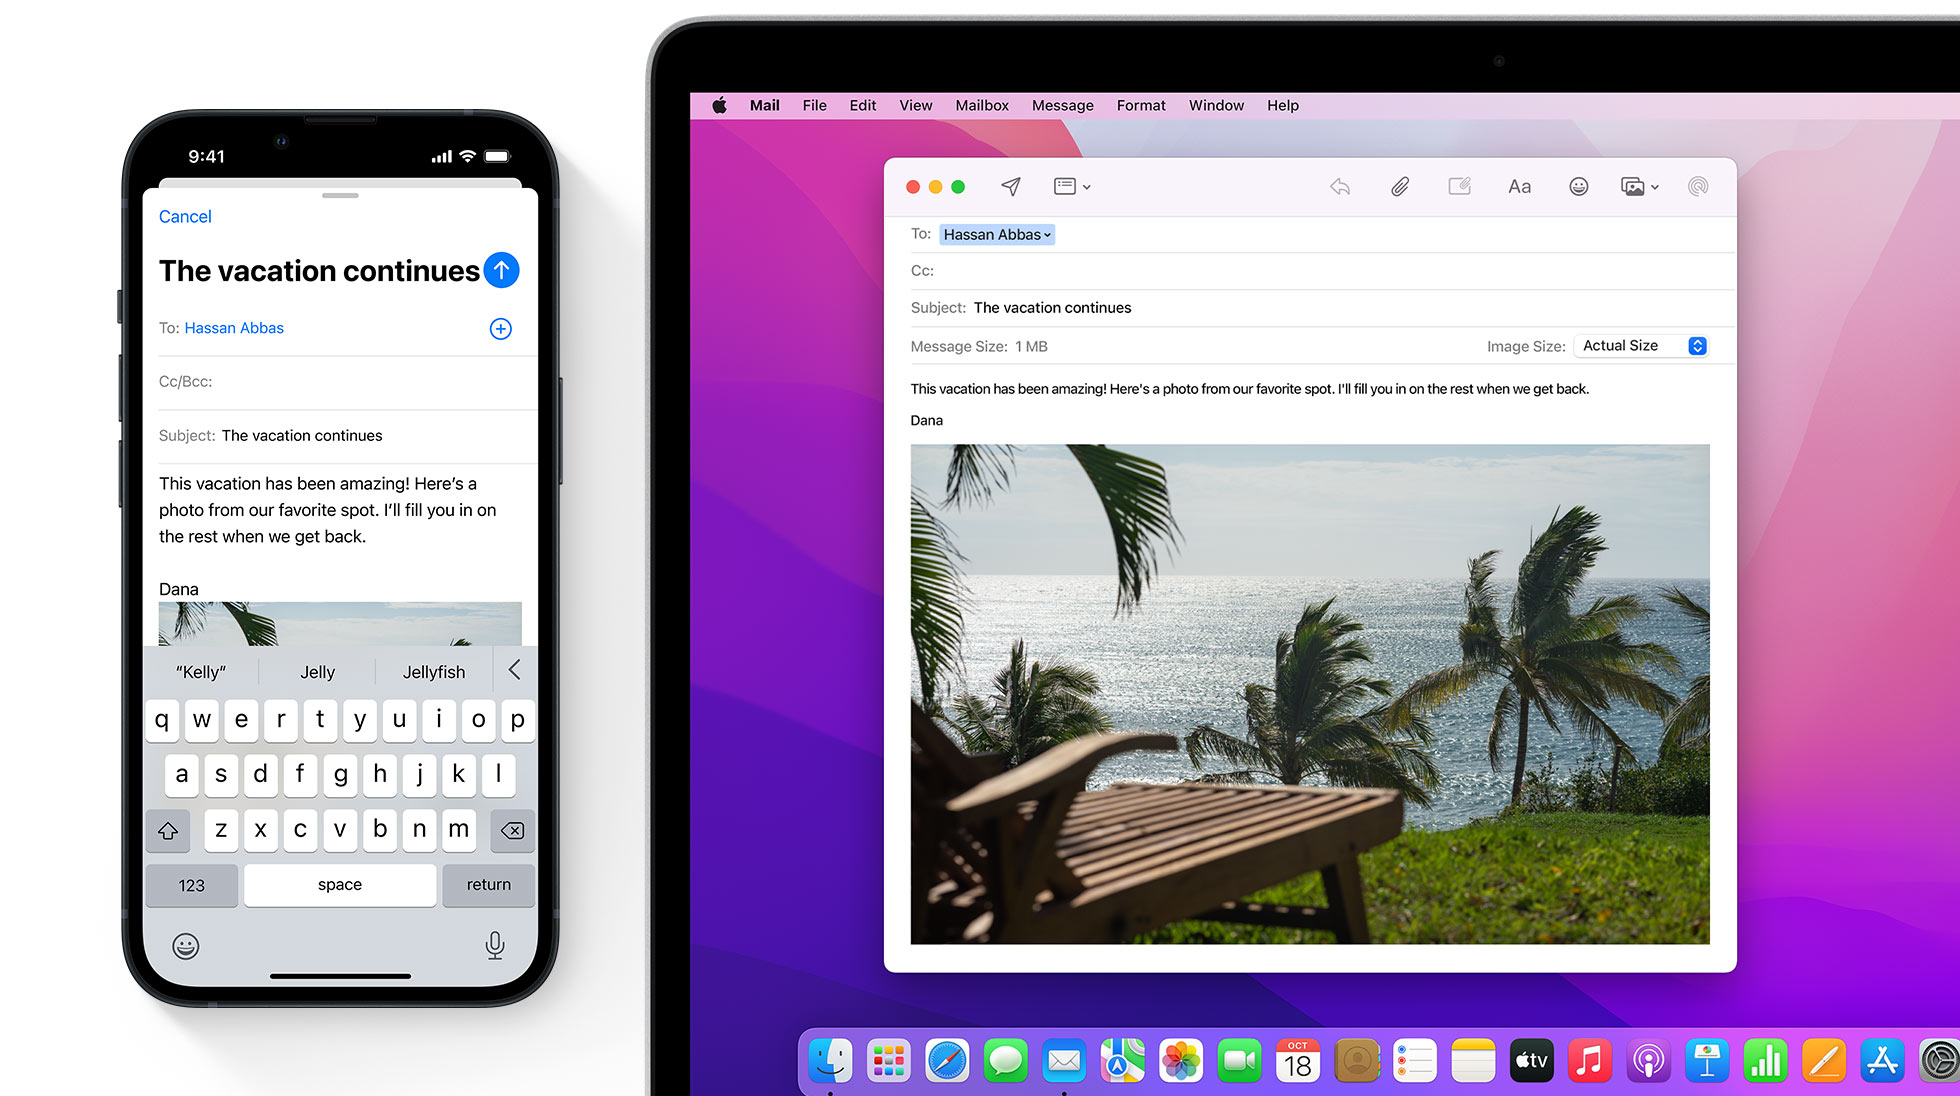Click the reply arrow icon
This screenshot has height=1096, width=1960.
(x=1340, y=187)
